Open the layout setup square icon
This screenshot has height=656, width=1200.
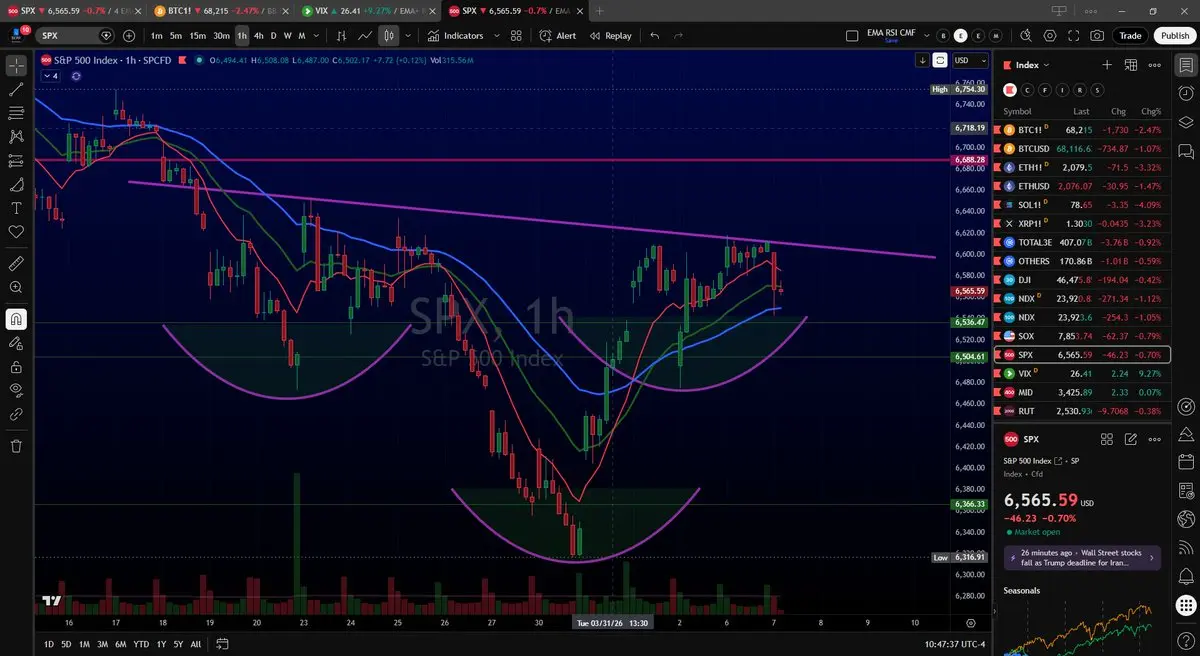click(x=852, y=36)
